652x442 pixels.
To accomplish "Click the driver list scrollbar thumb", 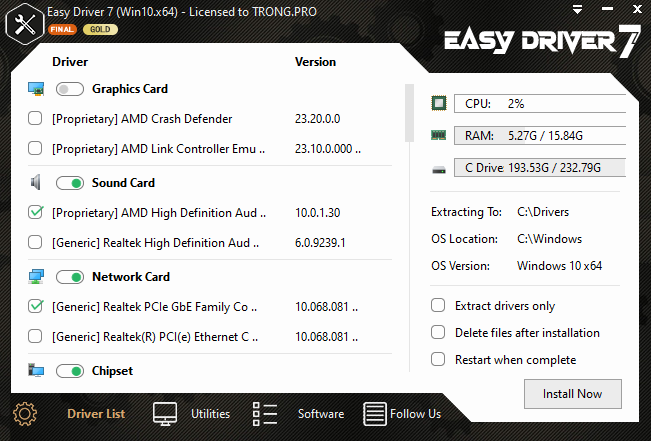I will [409, 113].
